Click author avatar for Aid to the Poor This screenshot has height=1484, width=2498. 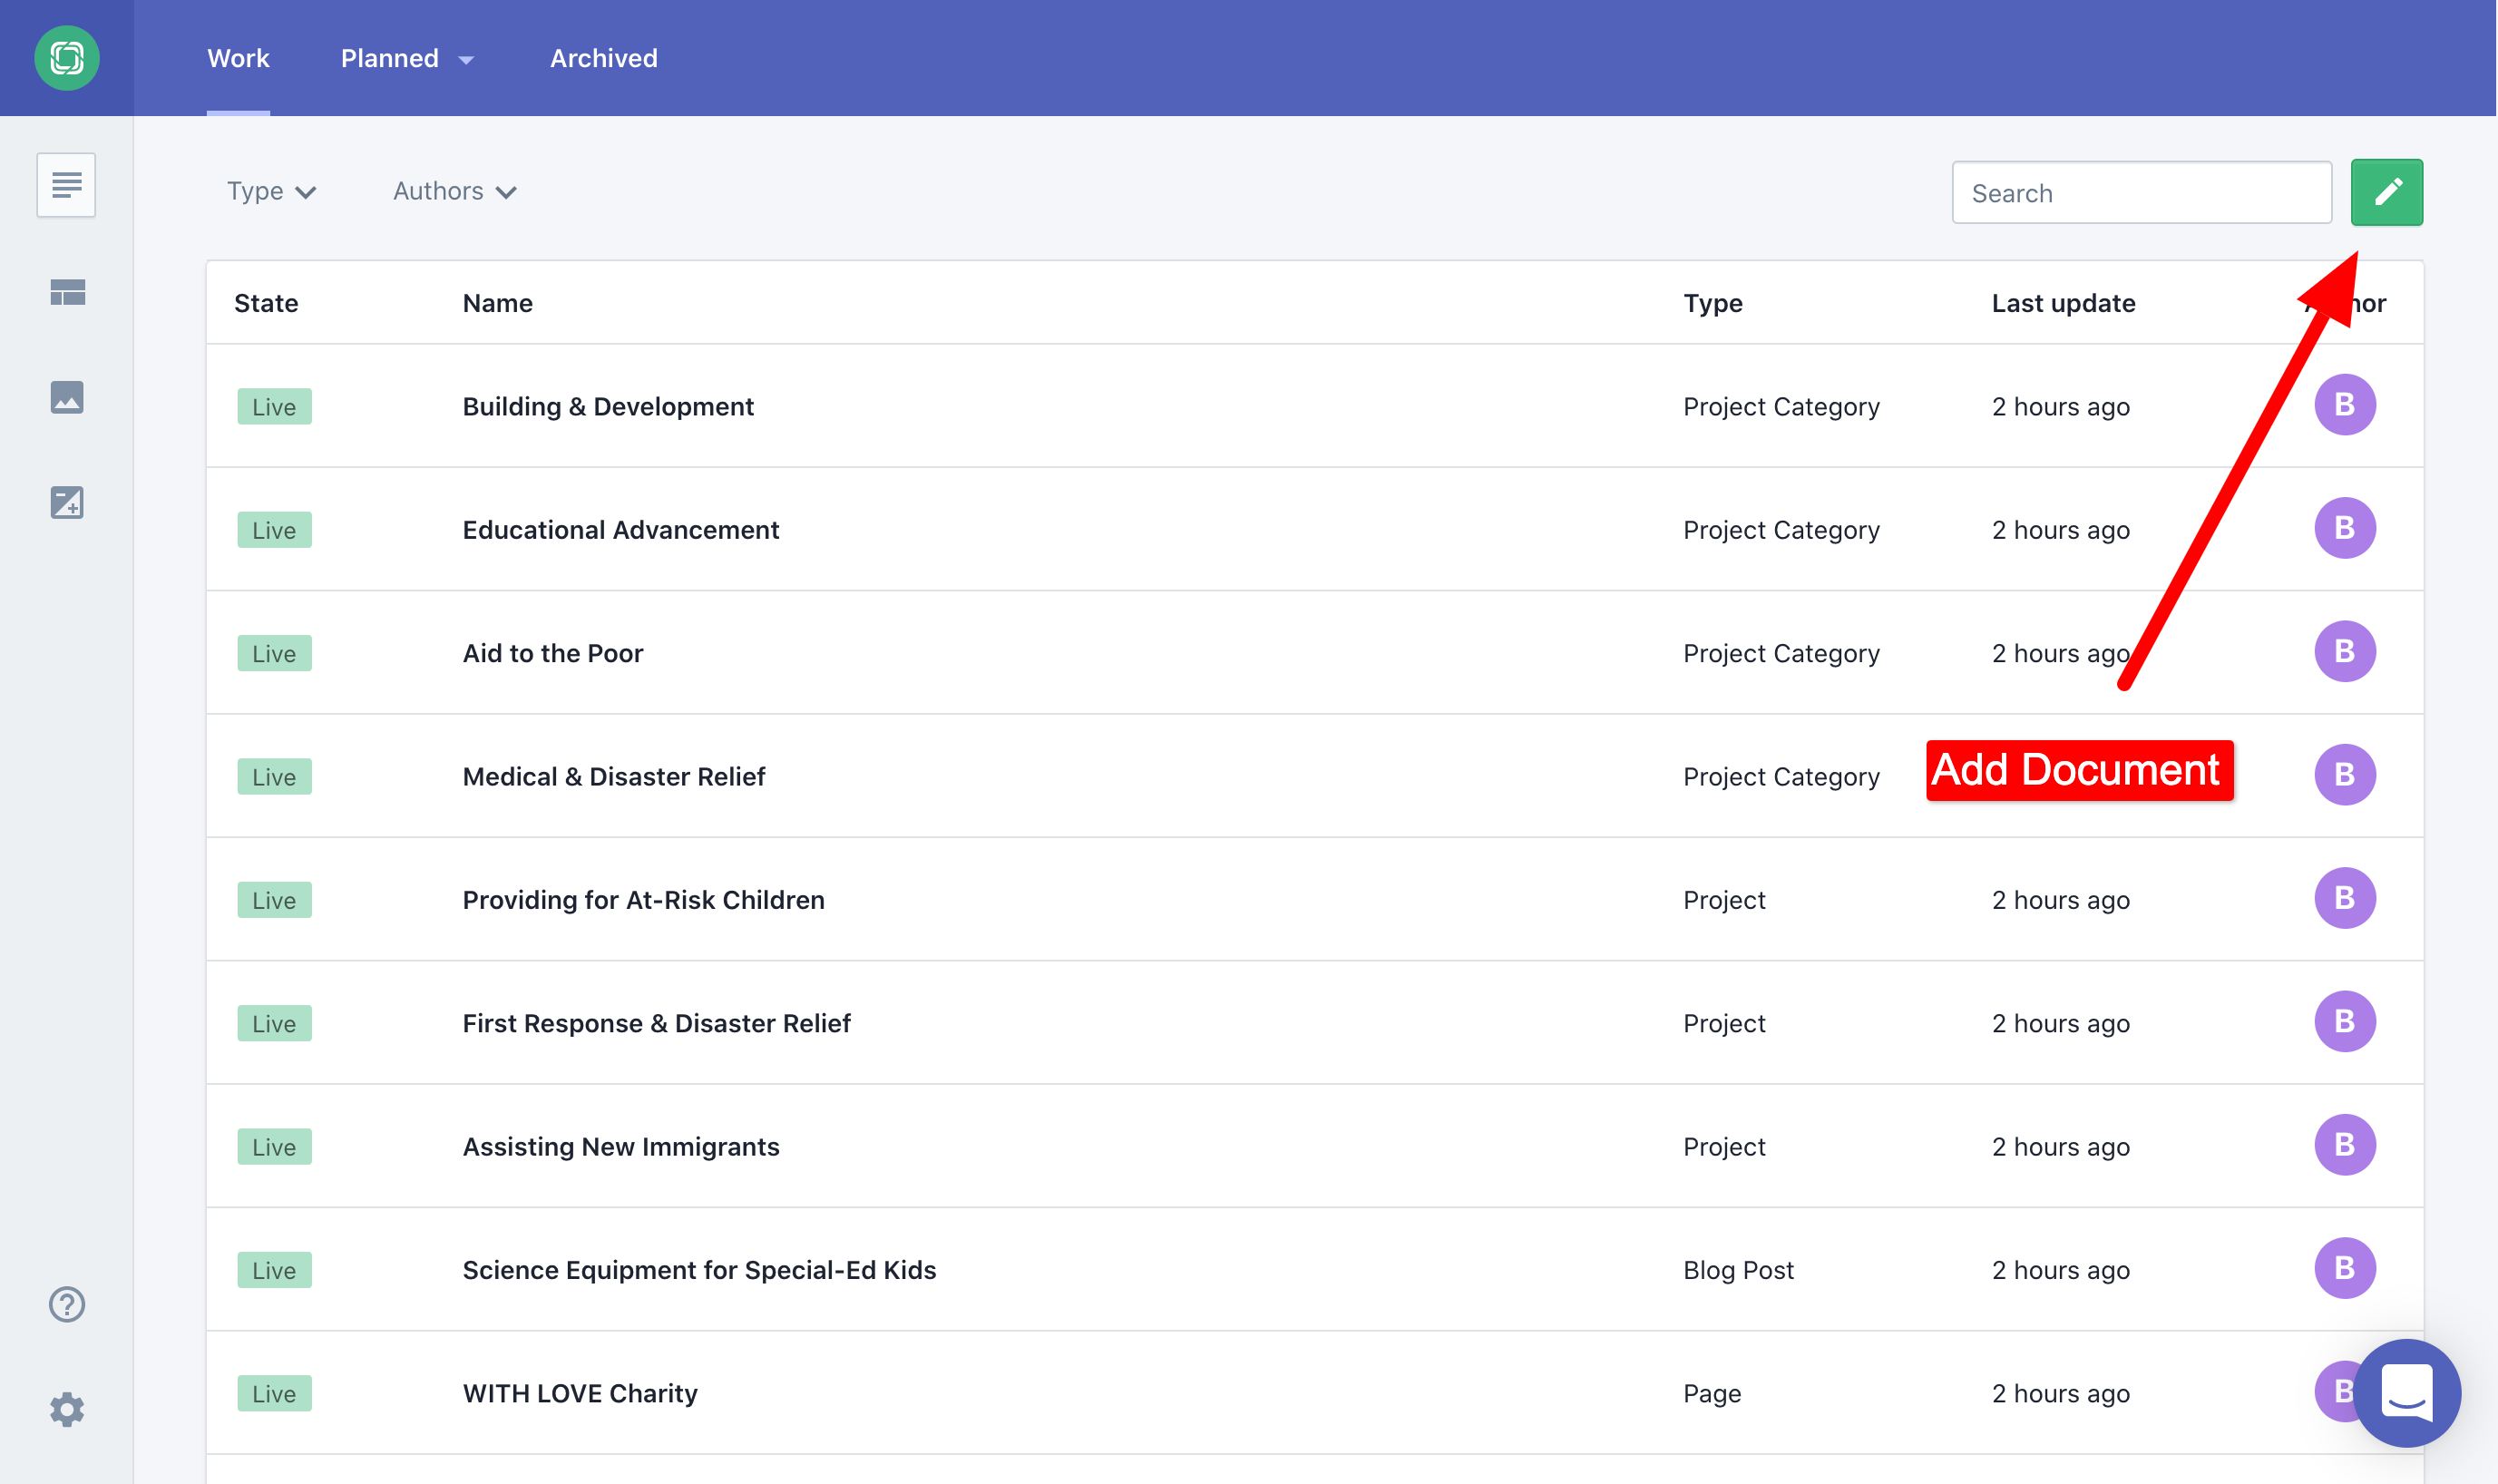tap(2344, 651)
